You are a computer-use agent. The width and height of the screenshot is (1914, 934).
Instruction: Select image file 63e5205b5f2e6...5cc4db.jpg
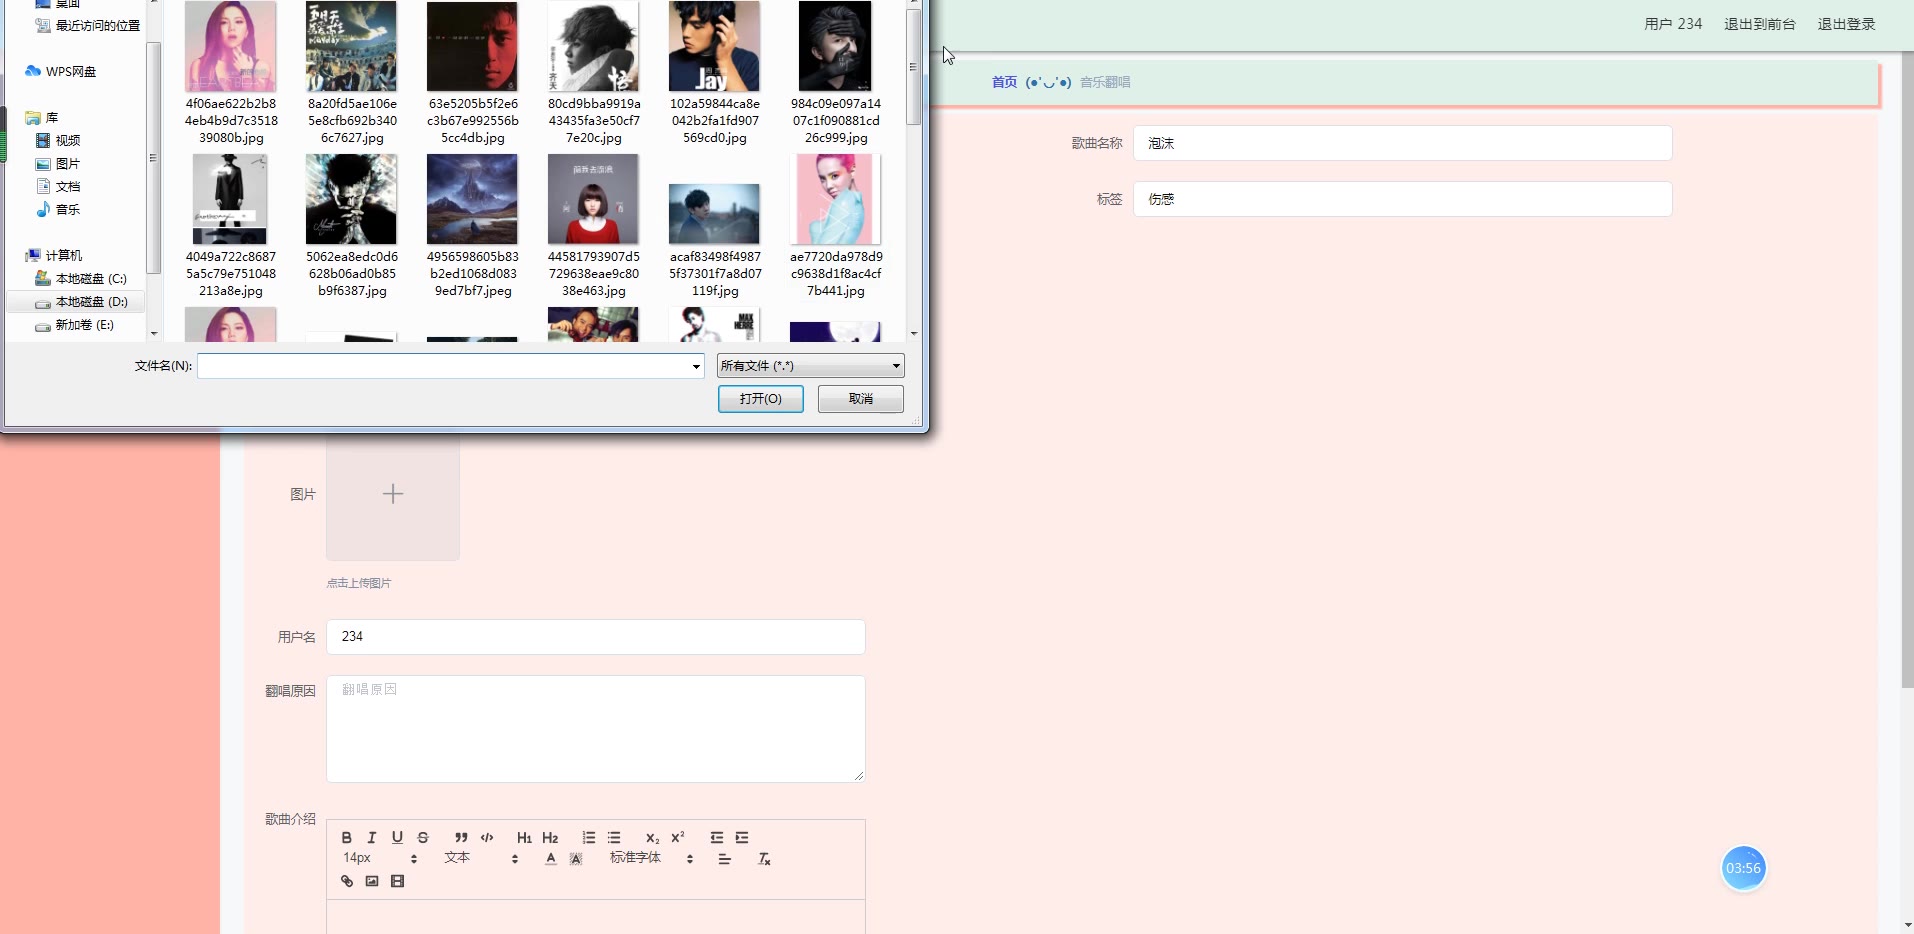pos(473,73)
